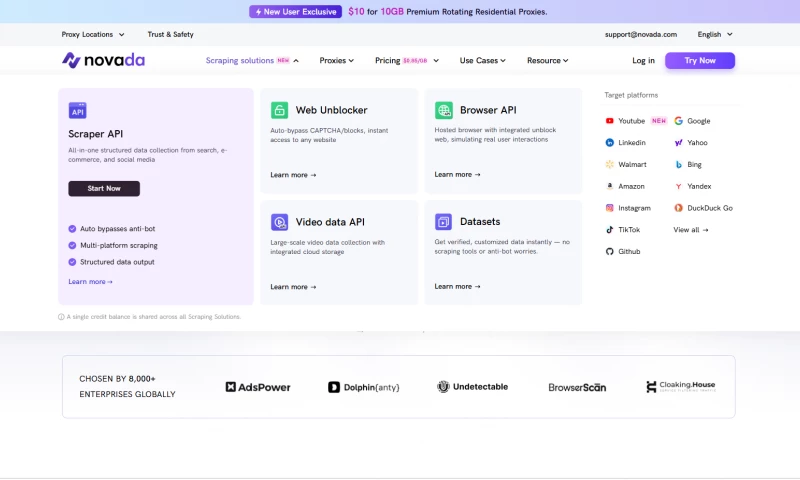Click the Amazon platform icon
The image size is (800, 480).
(x=609, y=186)
